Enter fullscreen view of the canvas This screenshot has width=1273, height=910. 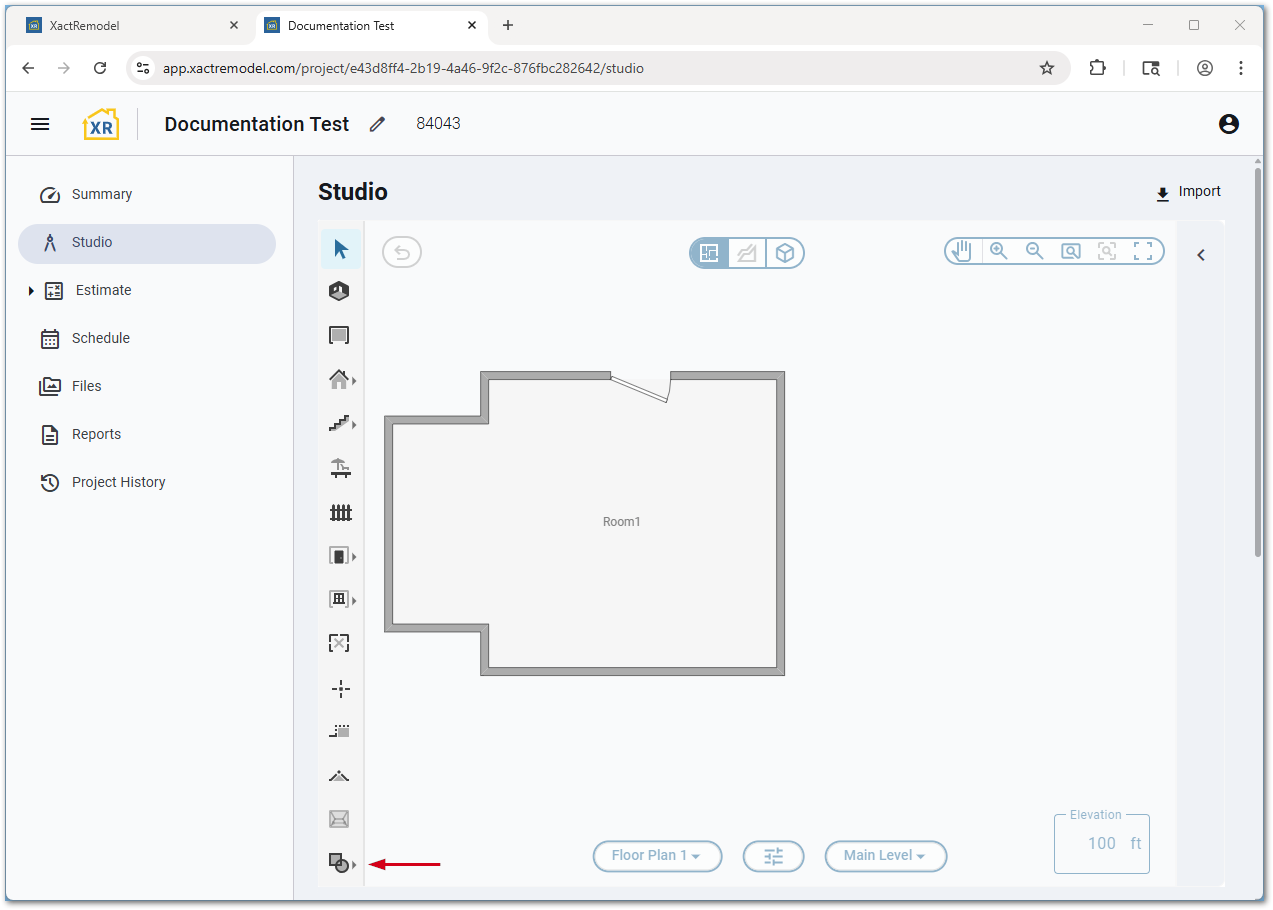1143,252
